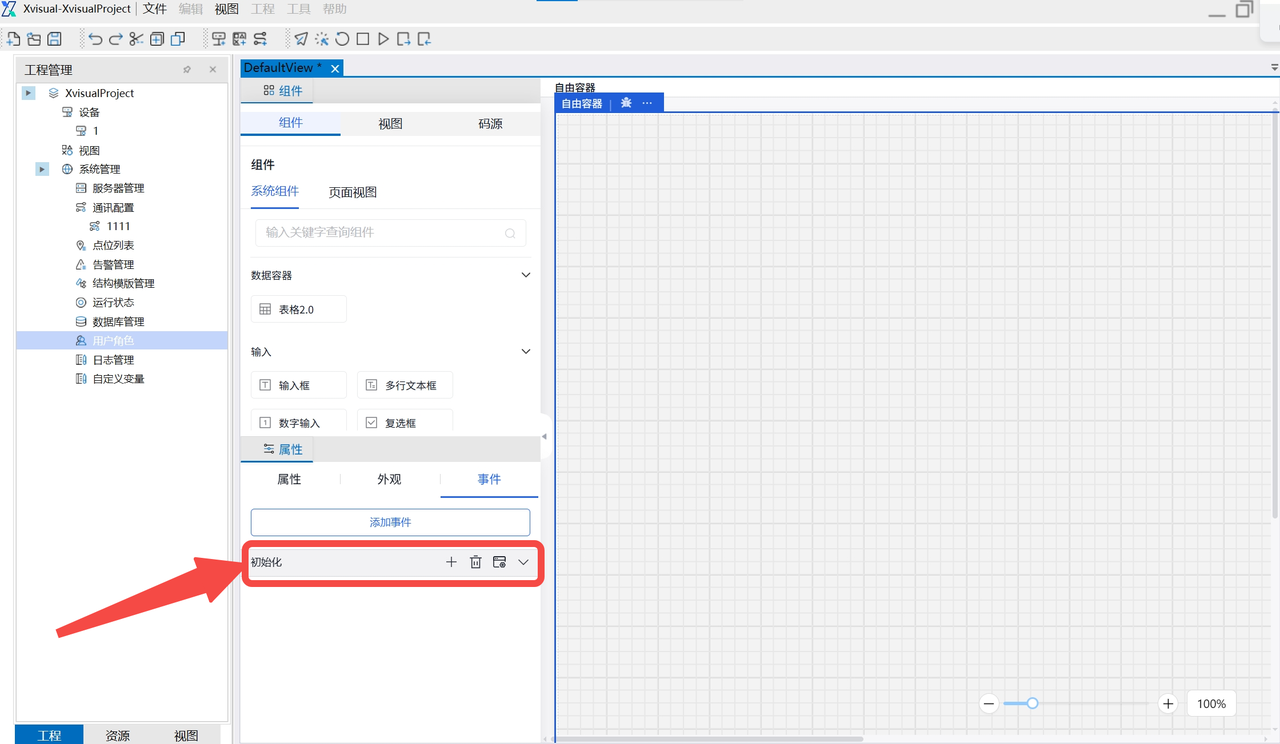Screen dimensions: 1280x744
Task: Close the 工程管理 panel
Action: point(213,70)
